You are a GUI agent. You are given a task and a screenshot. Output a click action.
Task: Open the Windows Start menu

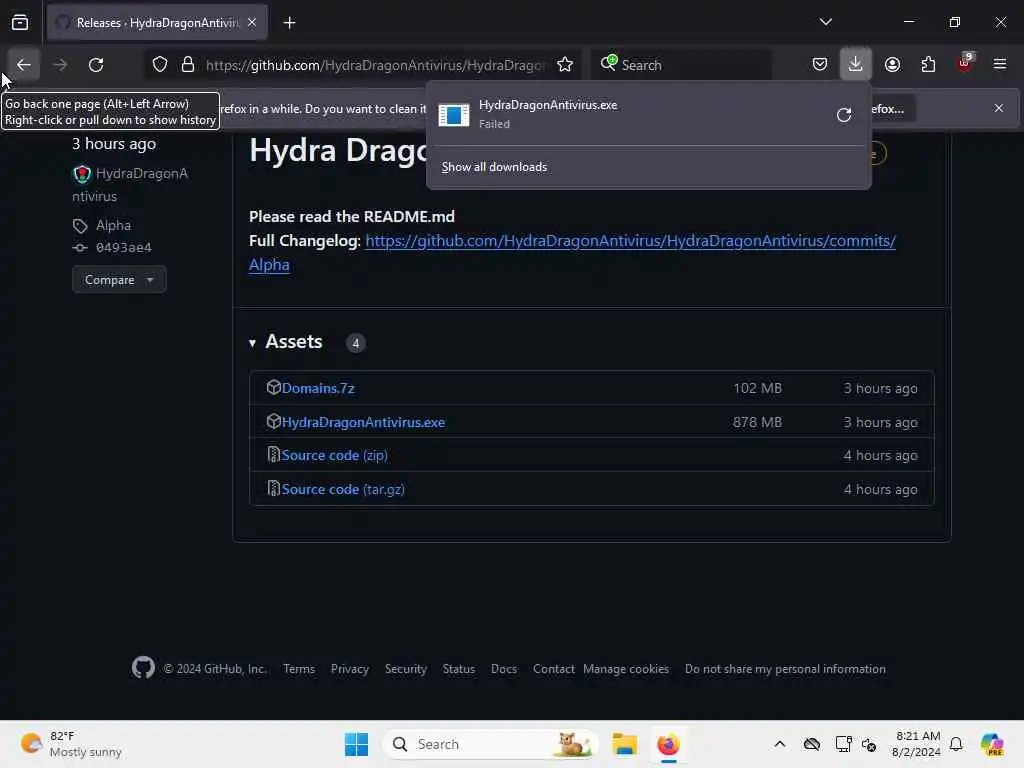pyautogui.click(x=357, y=744)
